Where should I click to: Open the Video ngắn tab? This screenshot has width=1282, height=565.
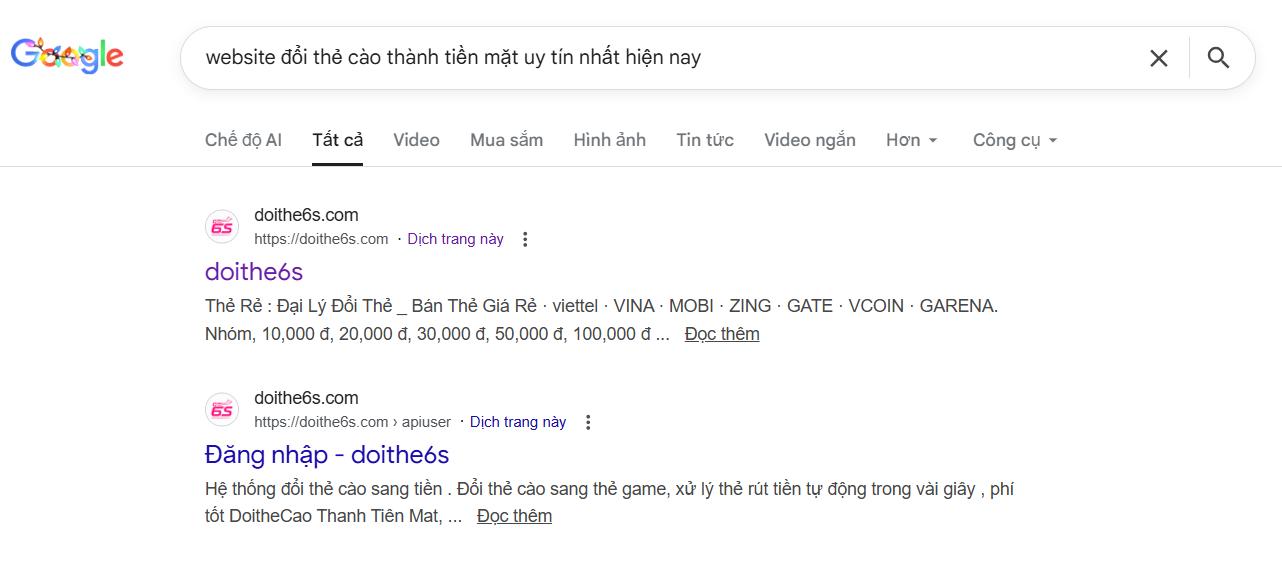[810, 140]
